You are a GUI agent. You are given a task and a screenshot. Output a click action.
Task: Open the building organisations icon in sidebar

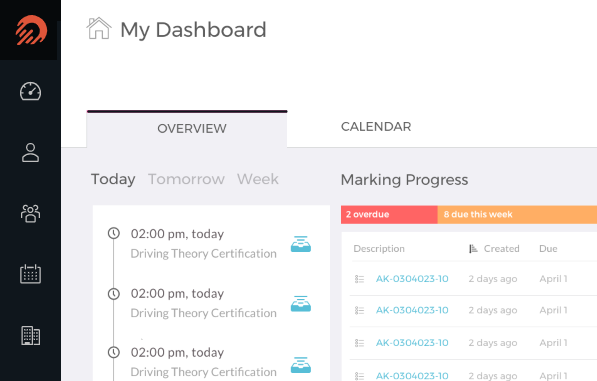pyautogui.click(x=30, y=336)
